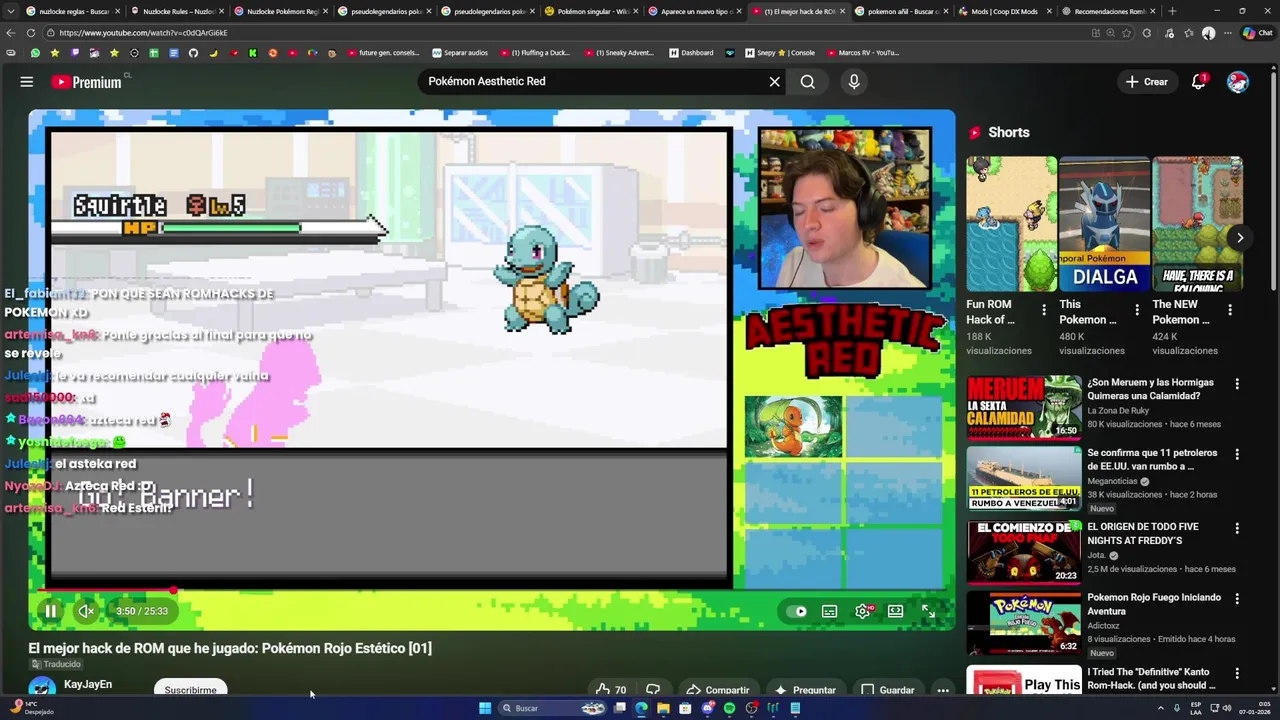Image resolution: width=1280 pixels, height=720 pixels.
Task: Clear the search query with the X
Action: click(774, 82)
